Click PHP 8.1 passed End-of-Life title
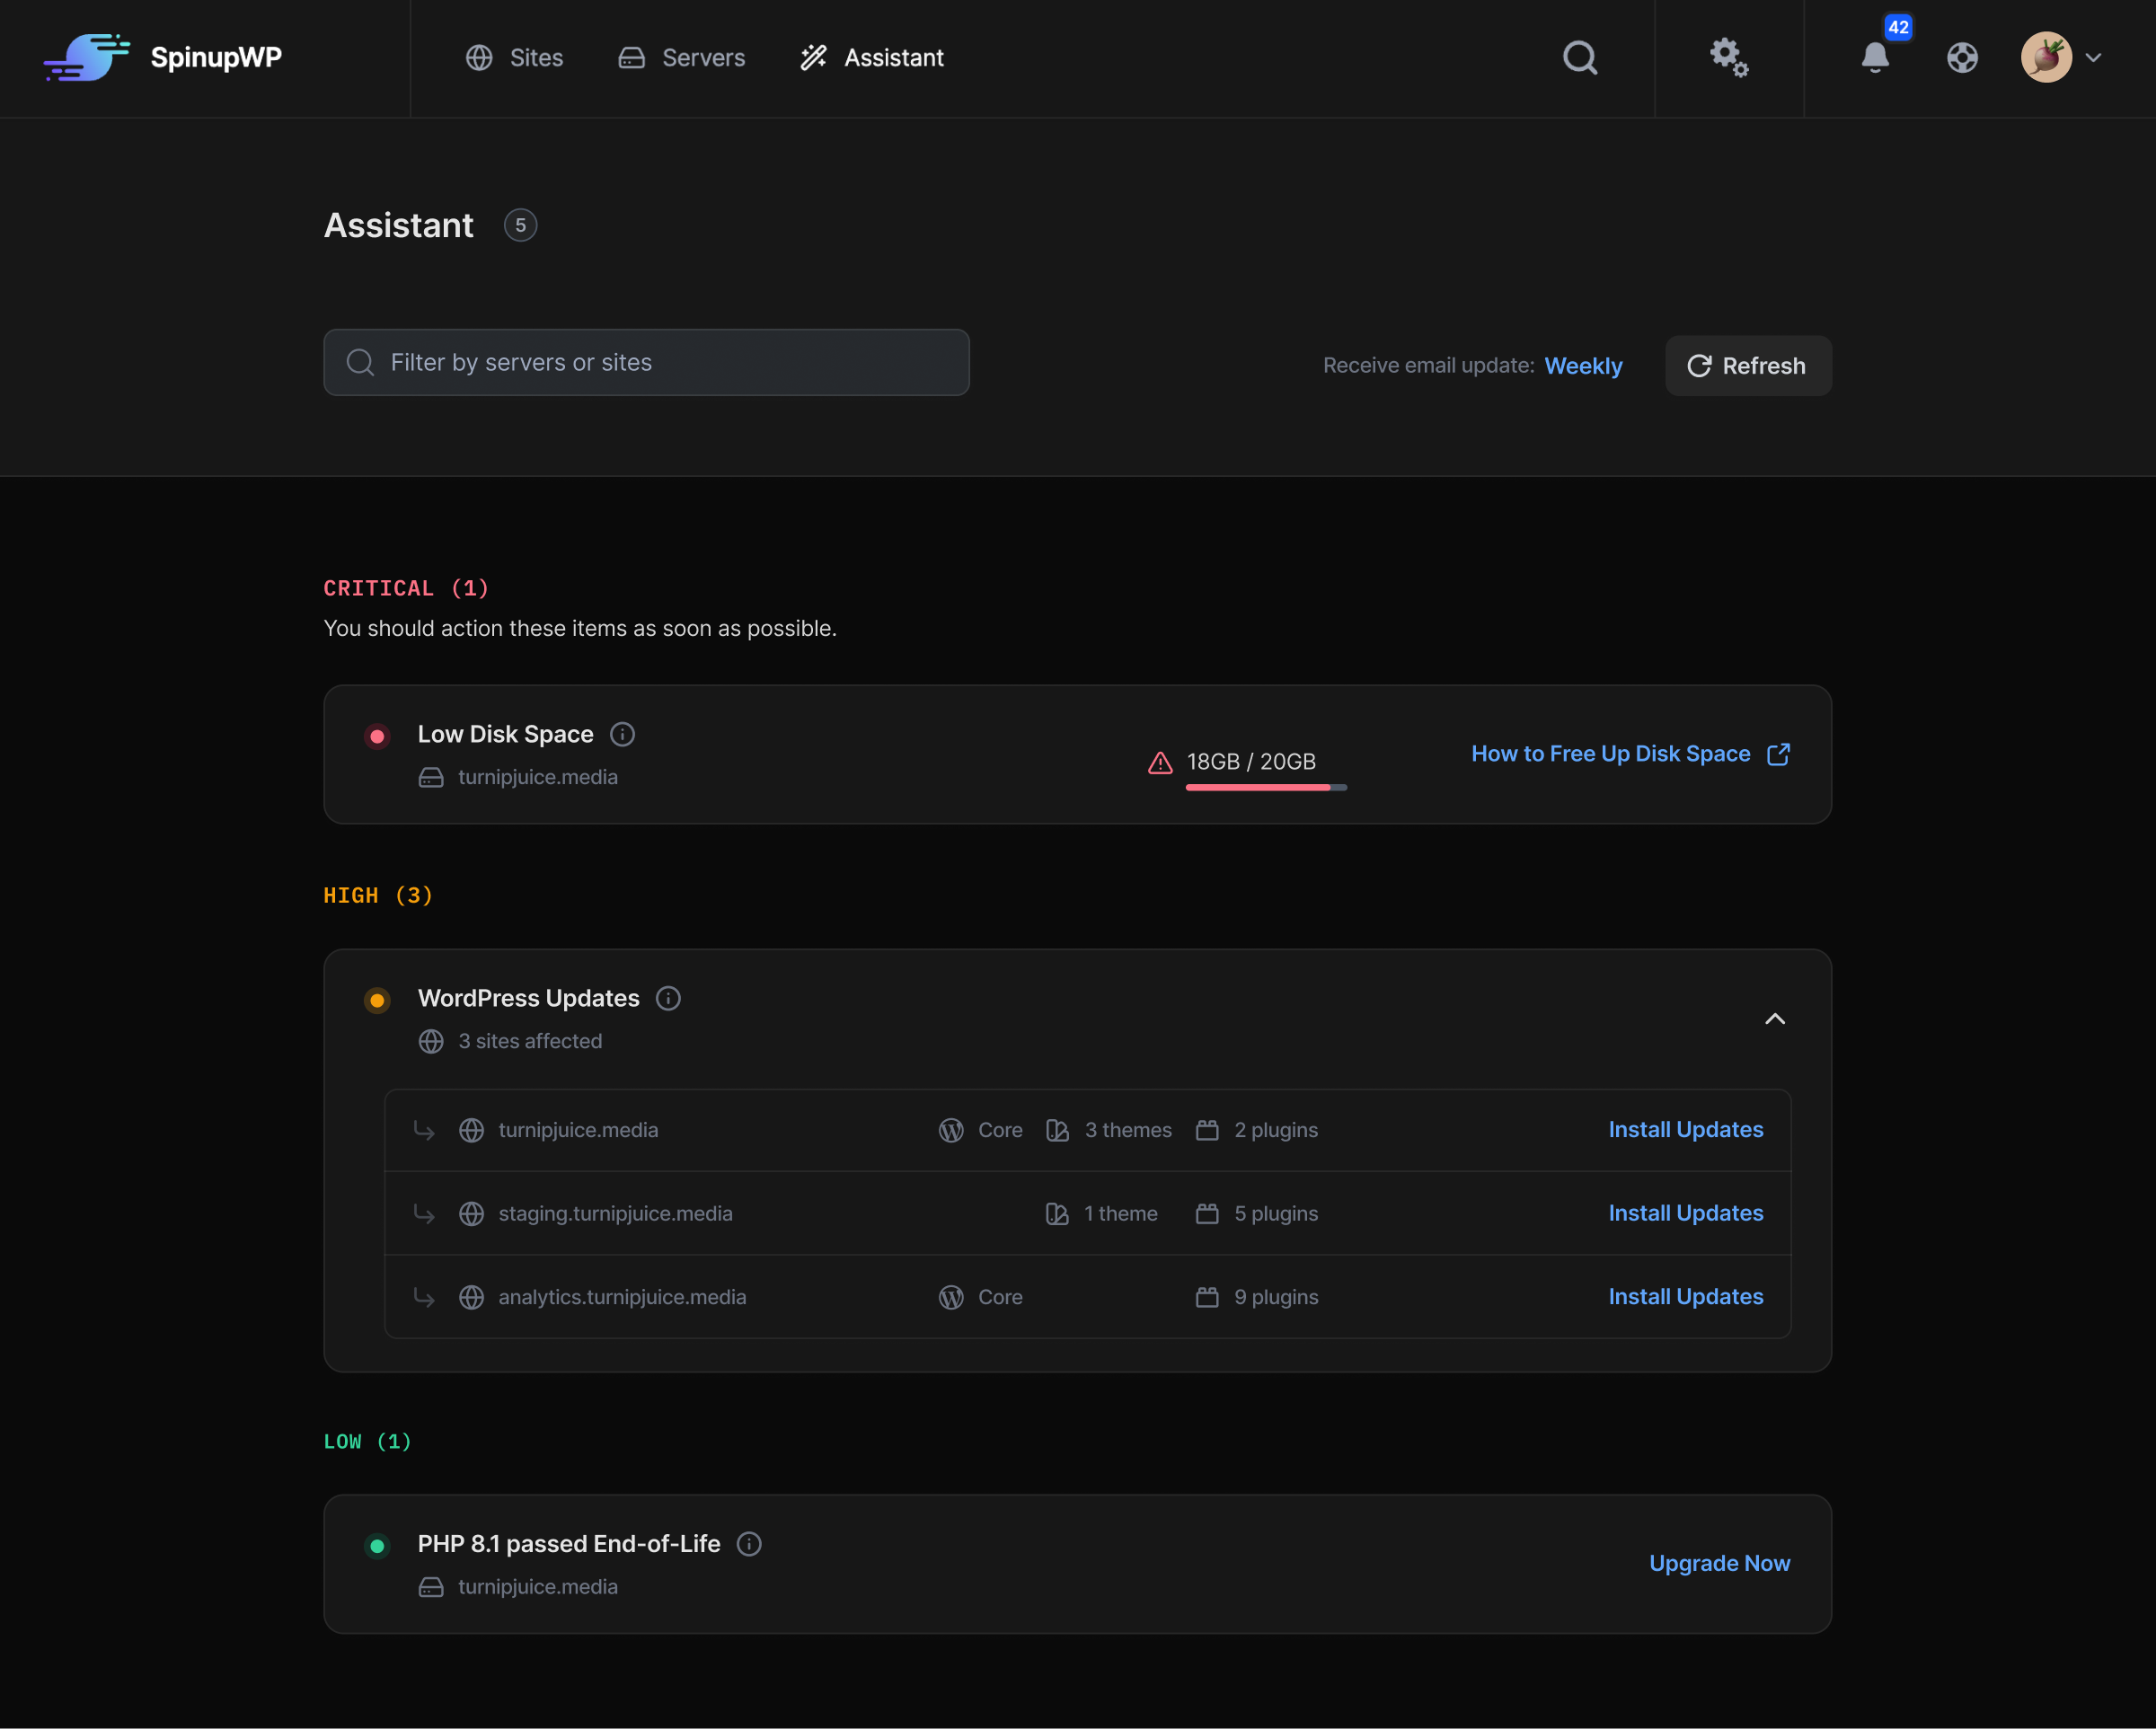2156x1729 pixels. tap(569, 1544)
